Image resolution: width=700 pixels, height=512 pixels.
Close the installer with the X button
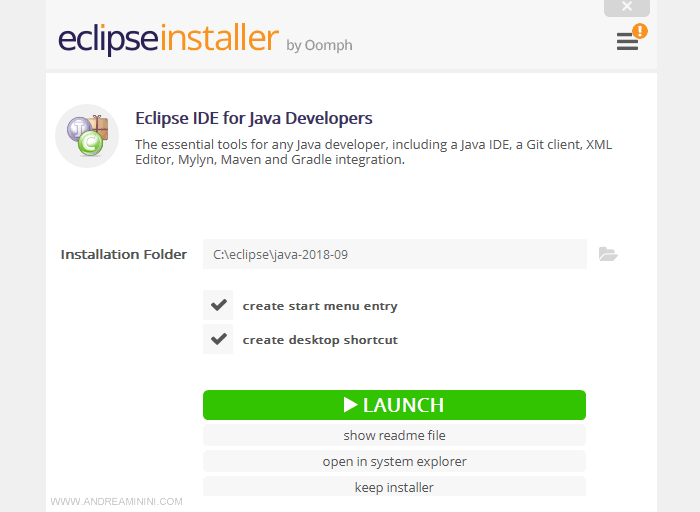(627, 7)
